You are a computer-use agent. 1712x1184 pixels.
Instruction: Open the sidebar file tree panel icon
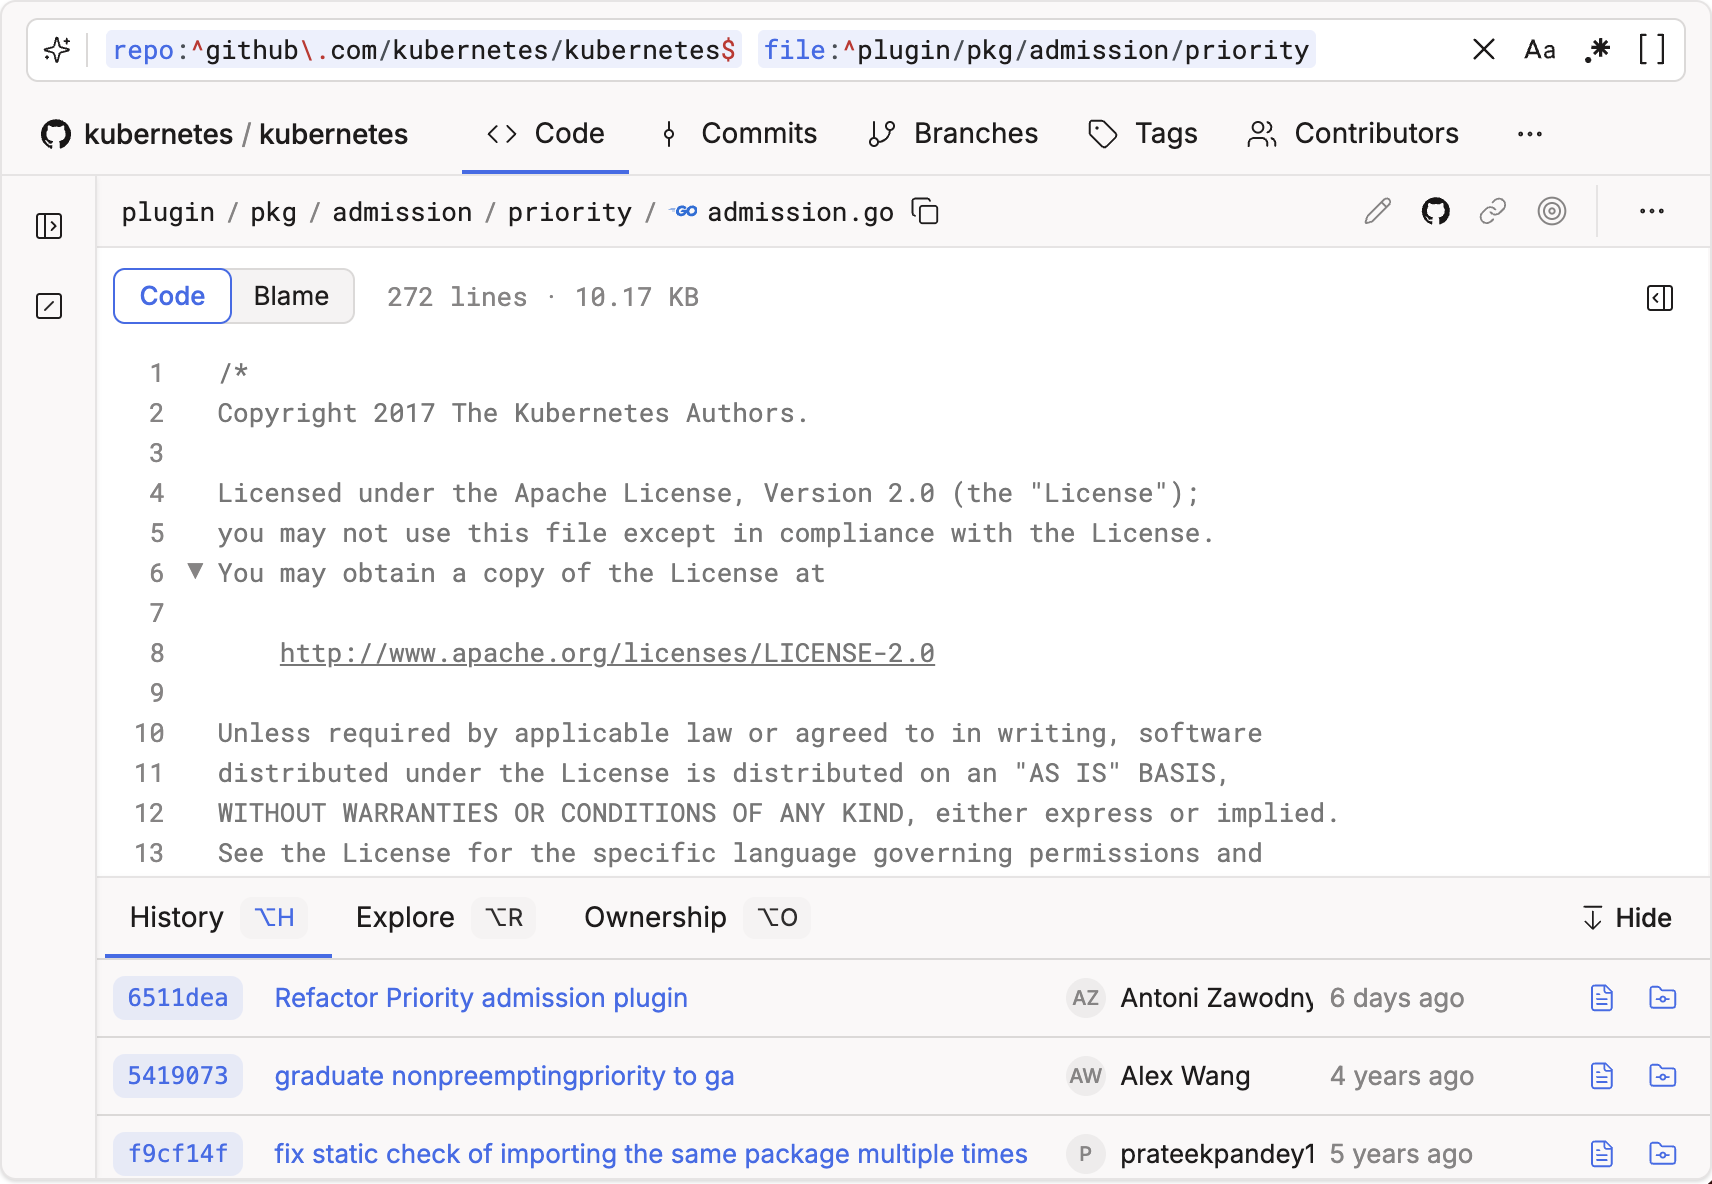49,226
